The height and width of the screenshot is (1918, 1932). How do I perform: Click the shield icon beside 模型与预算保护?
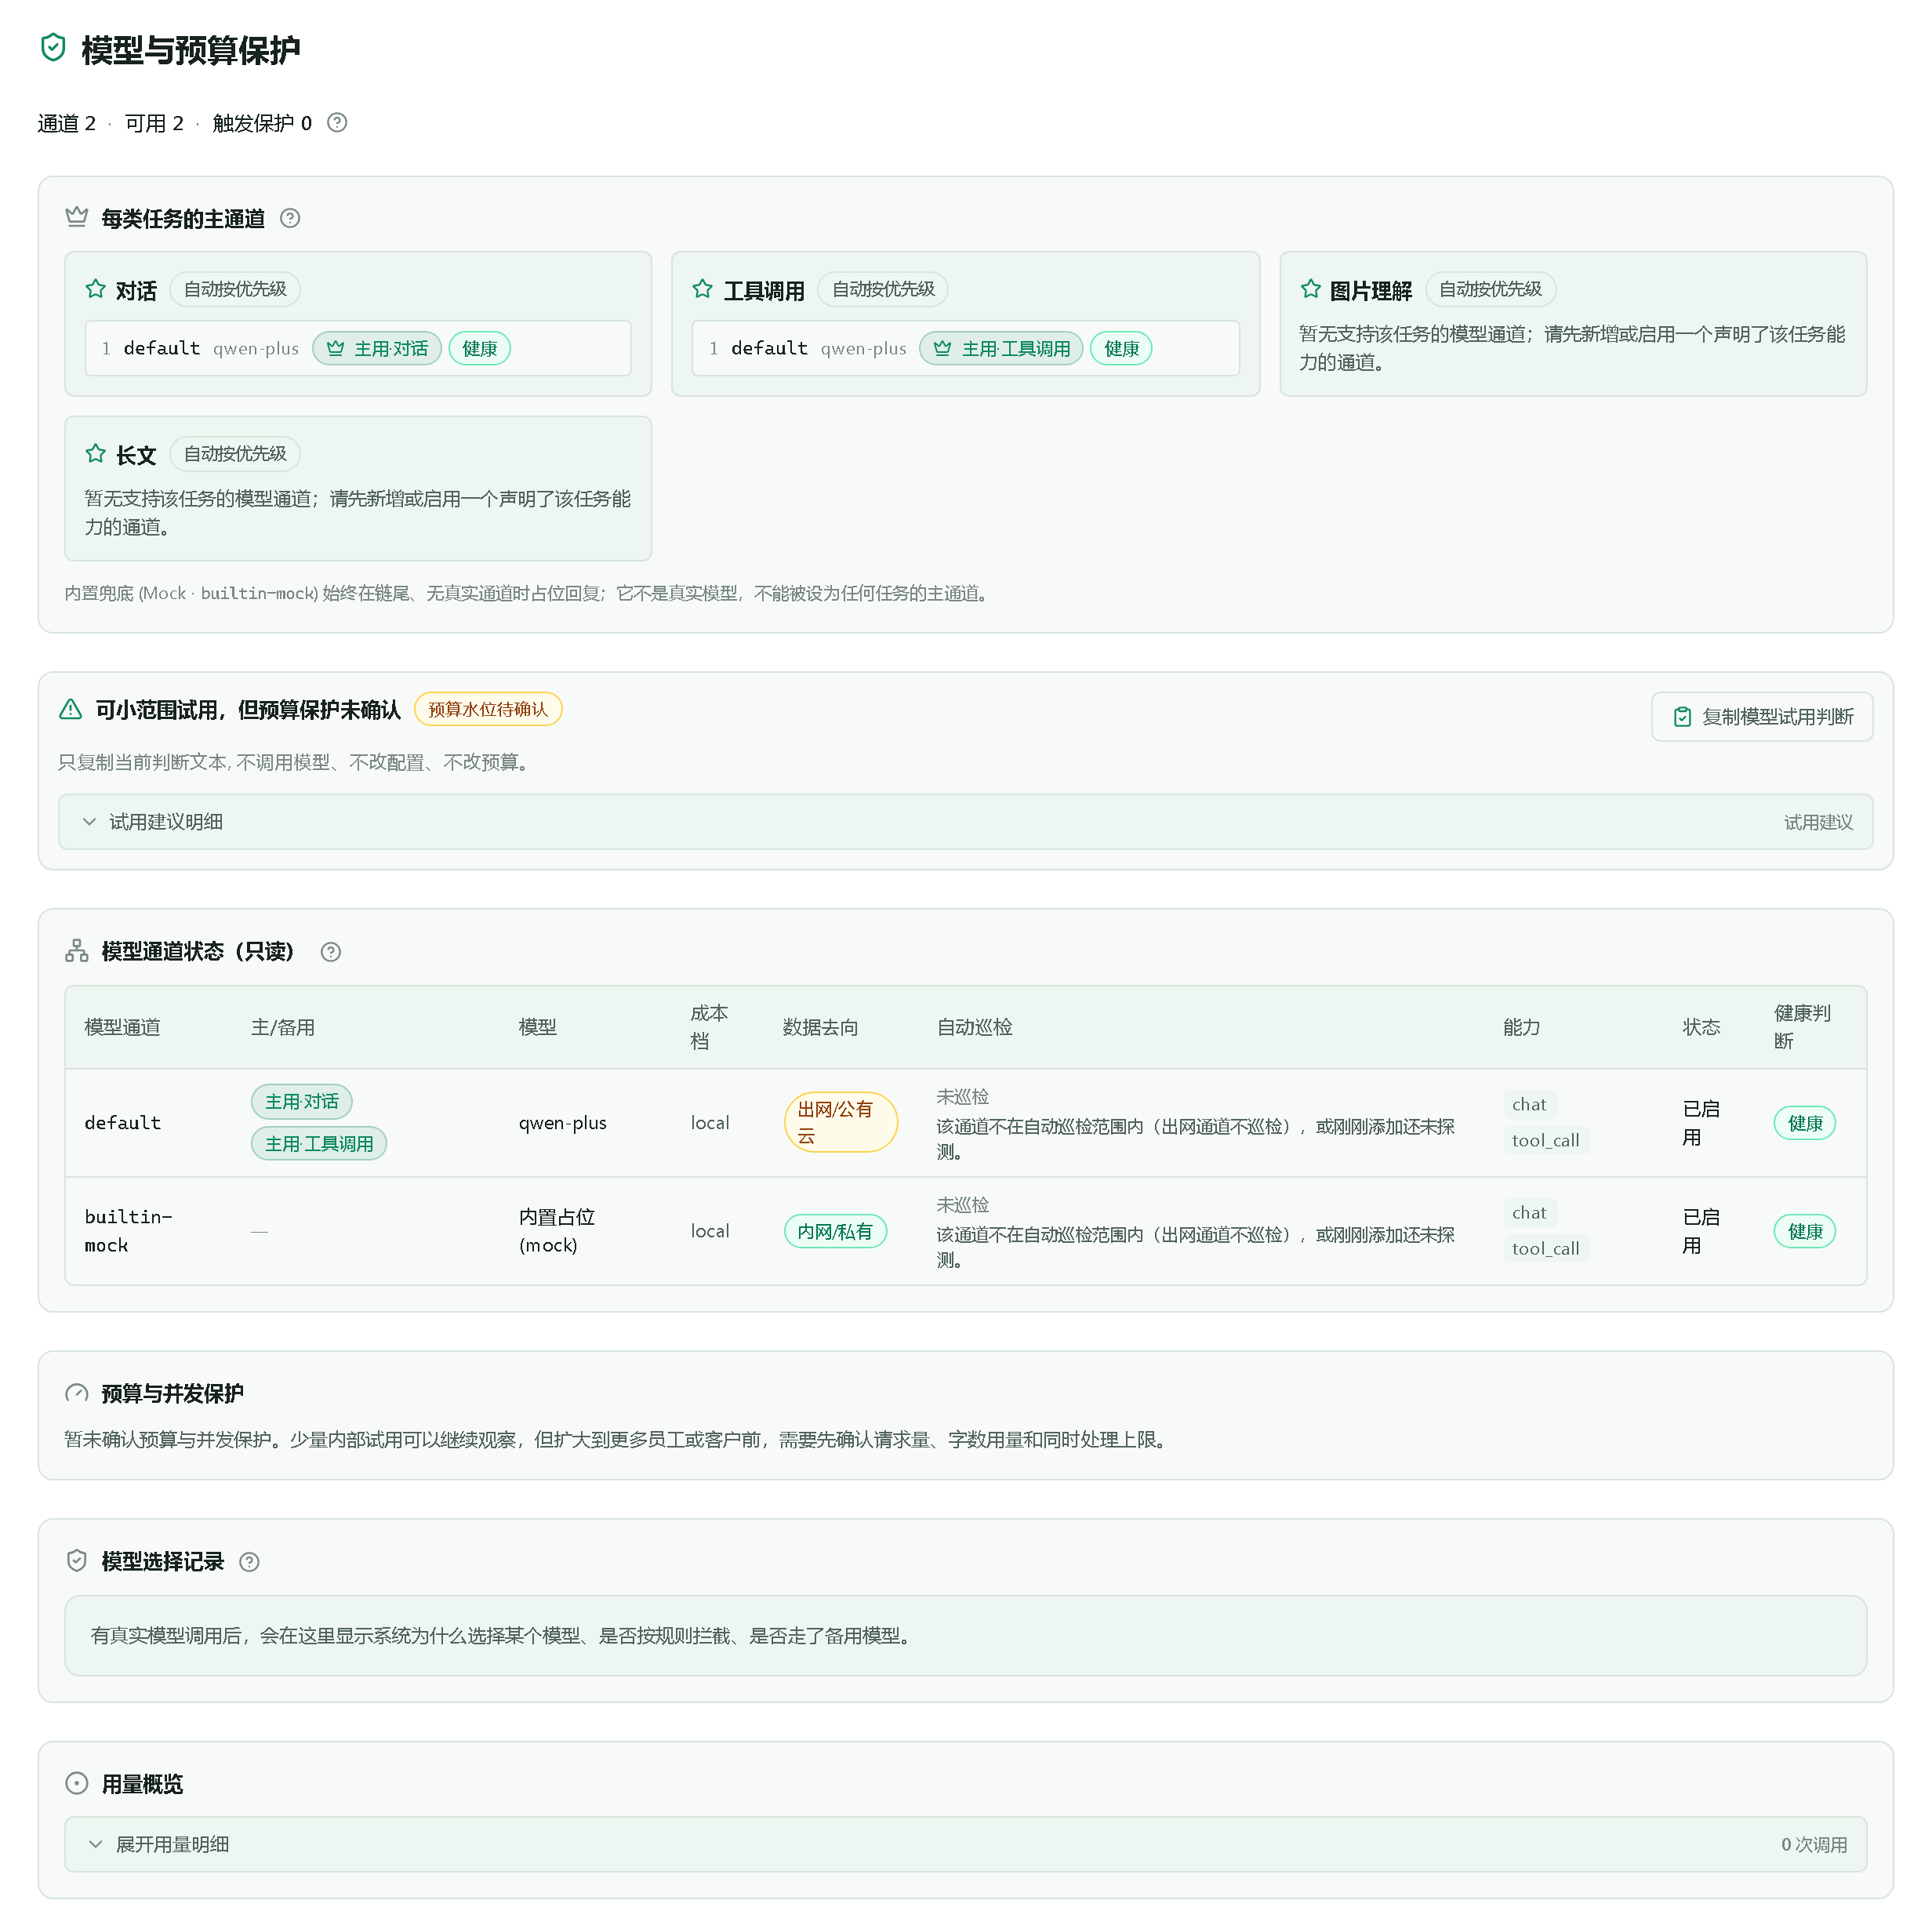[x=53, y=48]
